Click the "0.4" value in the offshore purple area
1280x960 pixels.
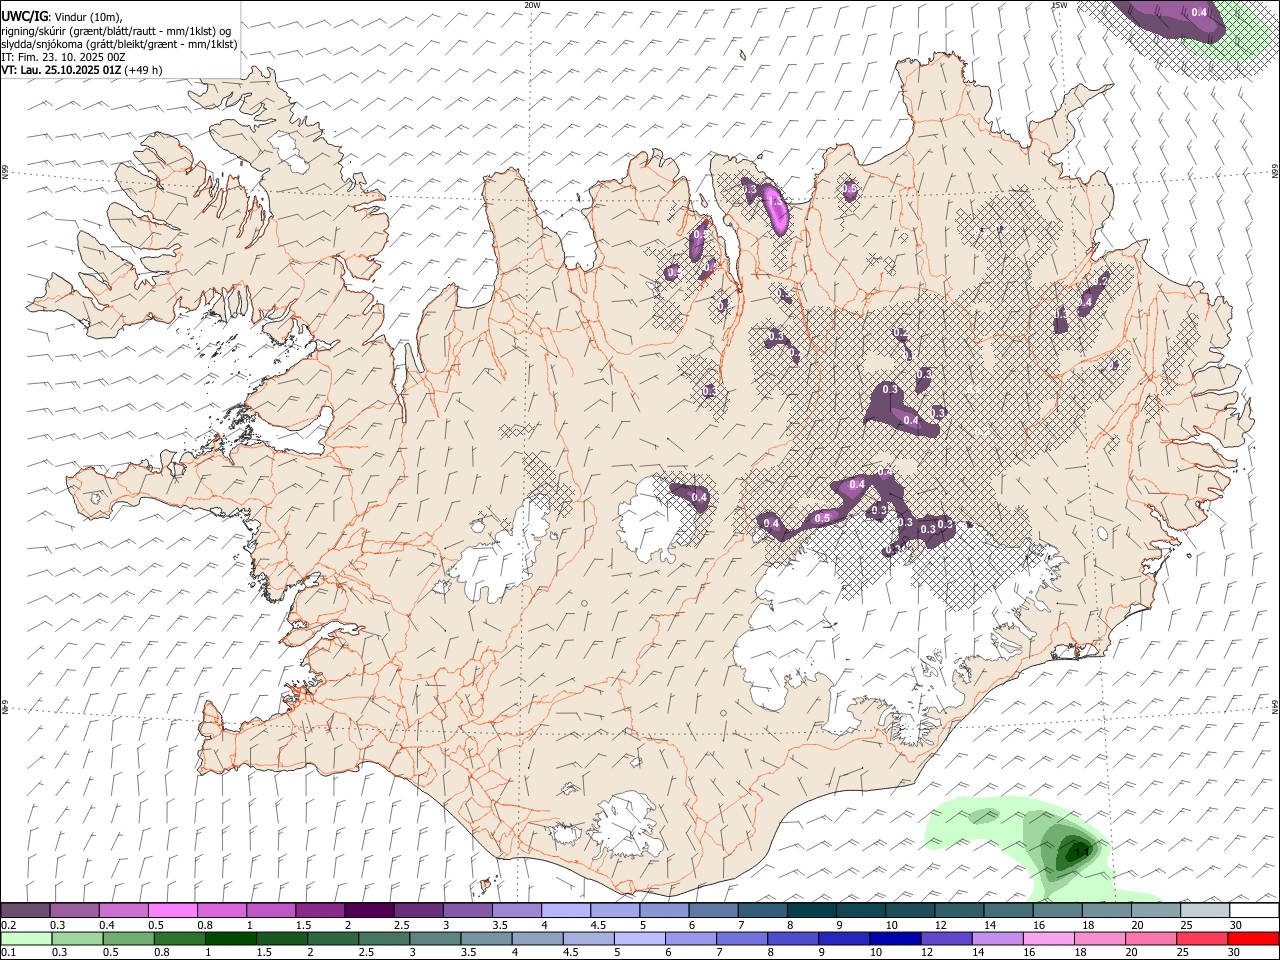pyautogui.click(x=1200, y=12)
